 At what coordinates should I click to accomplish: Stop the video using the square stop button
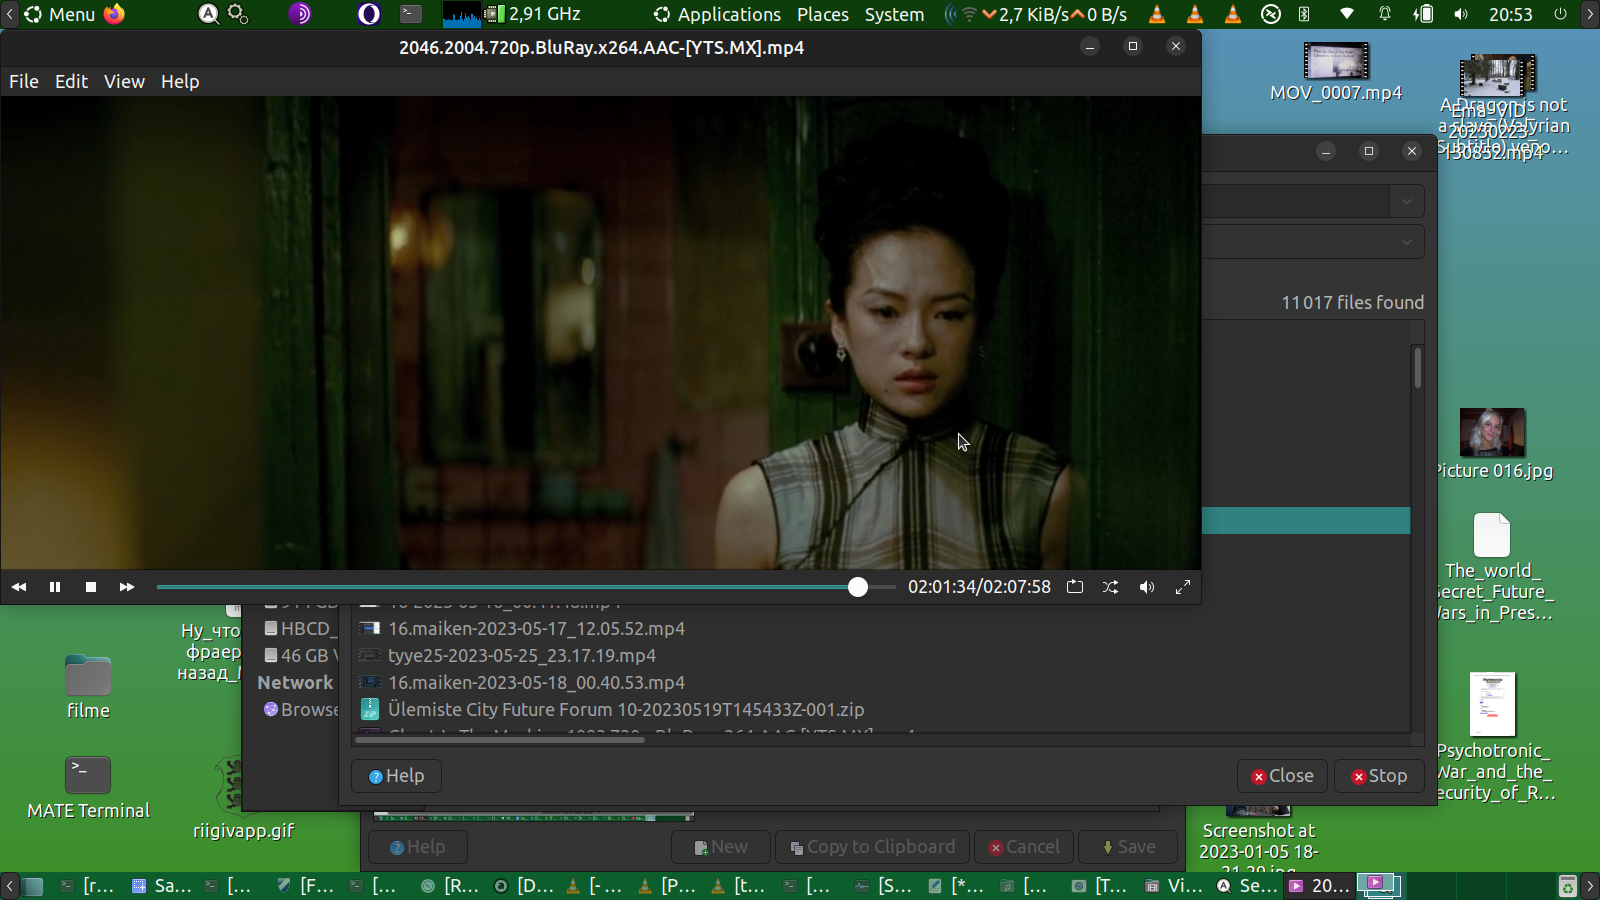click(x=91, y=587)
